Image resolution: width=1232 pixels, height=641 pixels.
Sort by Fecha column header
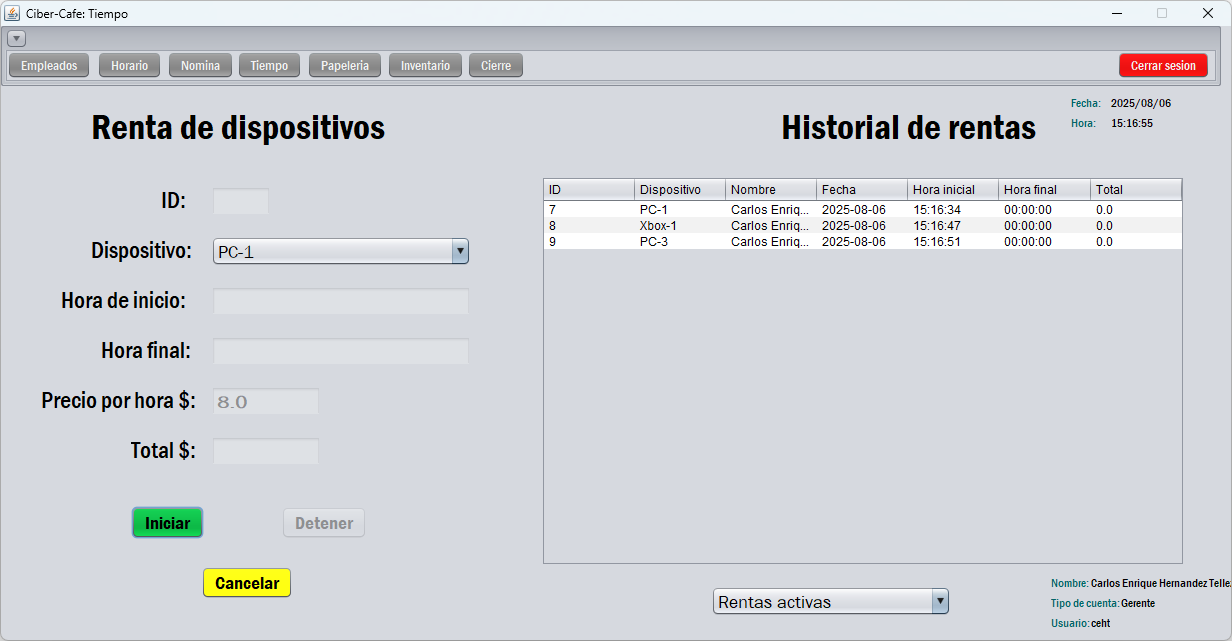pyautogui.click(x=862, y=190)
